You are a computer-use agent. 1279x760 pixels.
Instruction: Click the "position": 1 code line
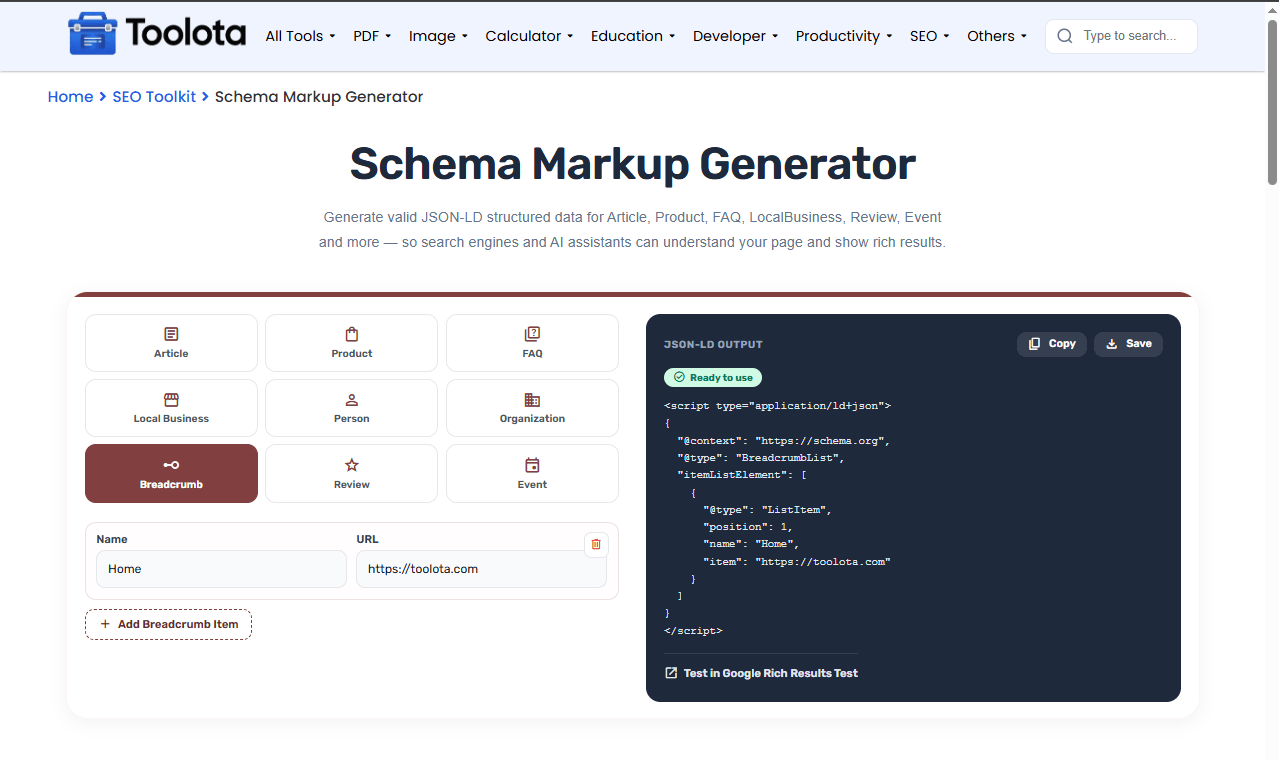click(x=748, y=527)
